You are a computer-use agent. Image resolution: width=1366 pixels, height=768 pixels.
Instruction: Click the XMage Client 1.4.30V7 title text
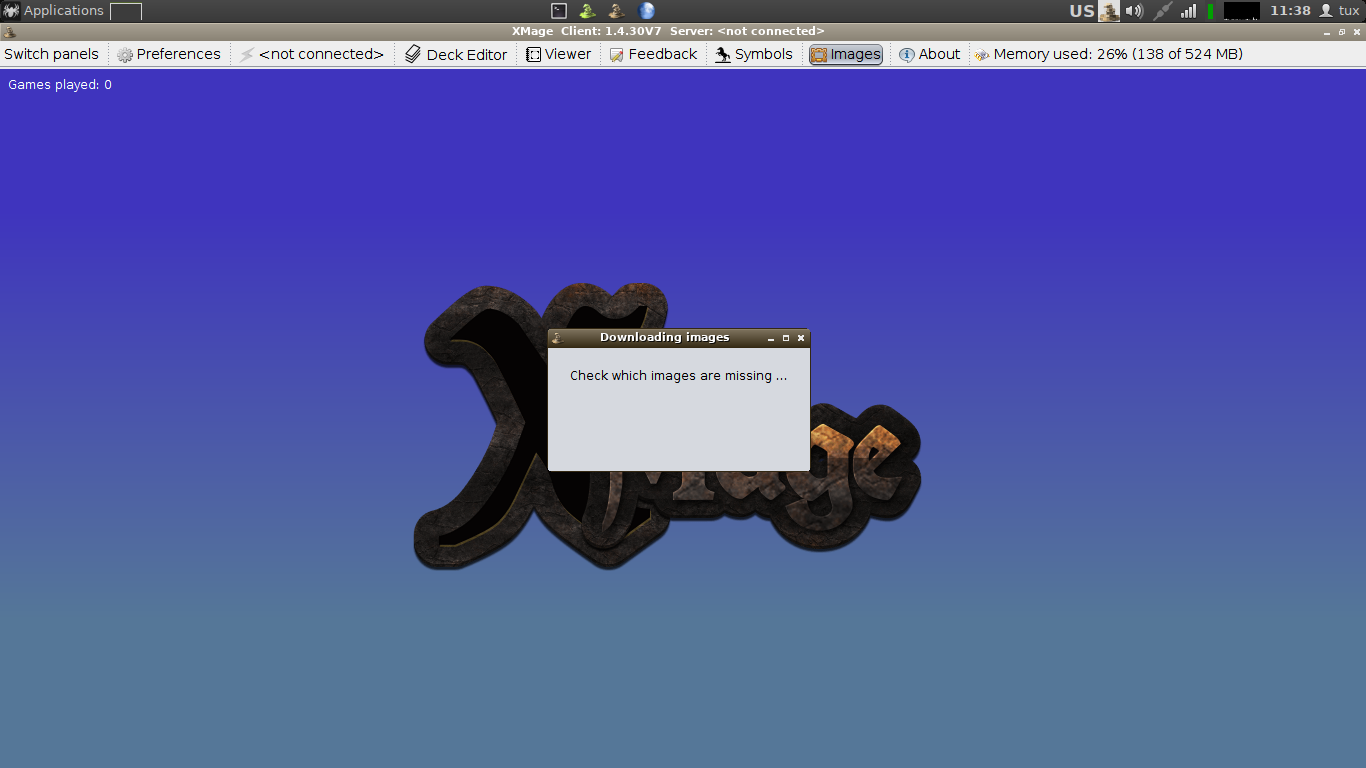pos(668,31)
